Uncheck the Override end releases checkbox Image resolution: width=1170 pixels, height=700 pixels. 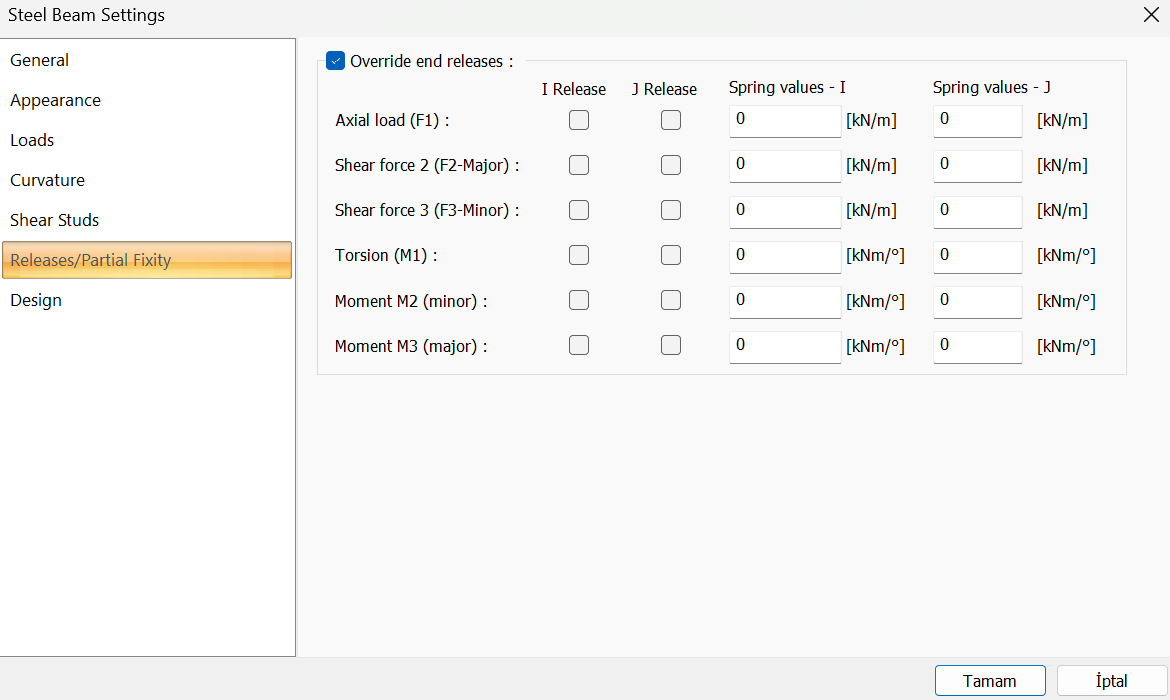tap(336, 62)
